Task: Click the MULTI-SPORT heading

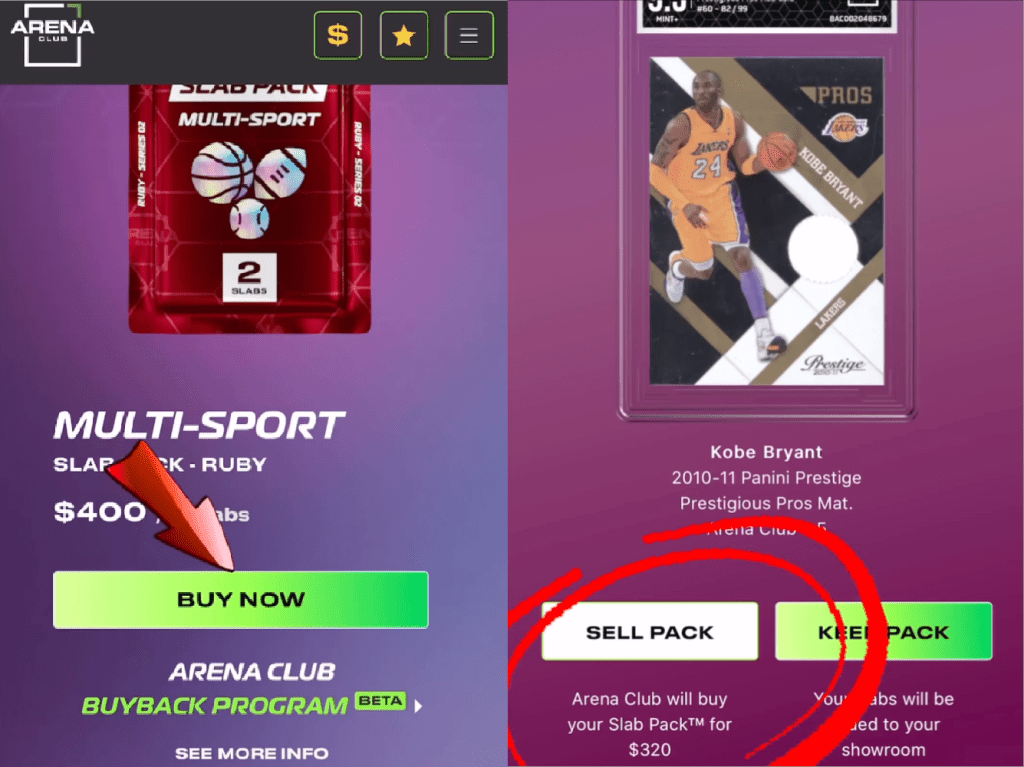Action: (199, 425)
